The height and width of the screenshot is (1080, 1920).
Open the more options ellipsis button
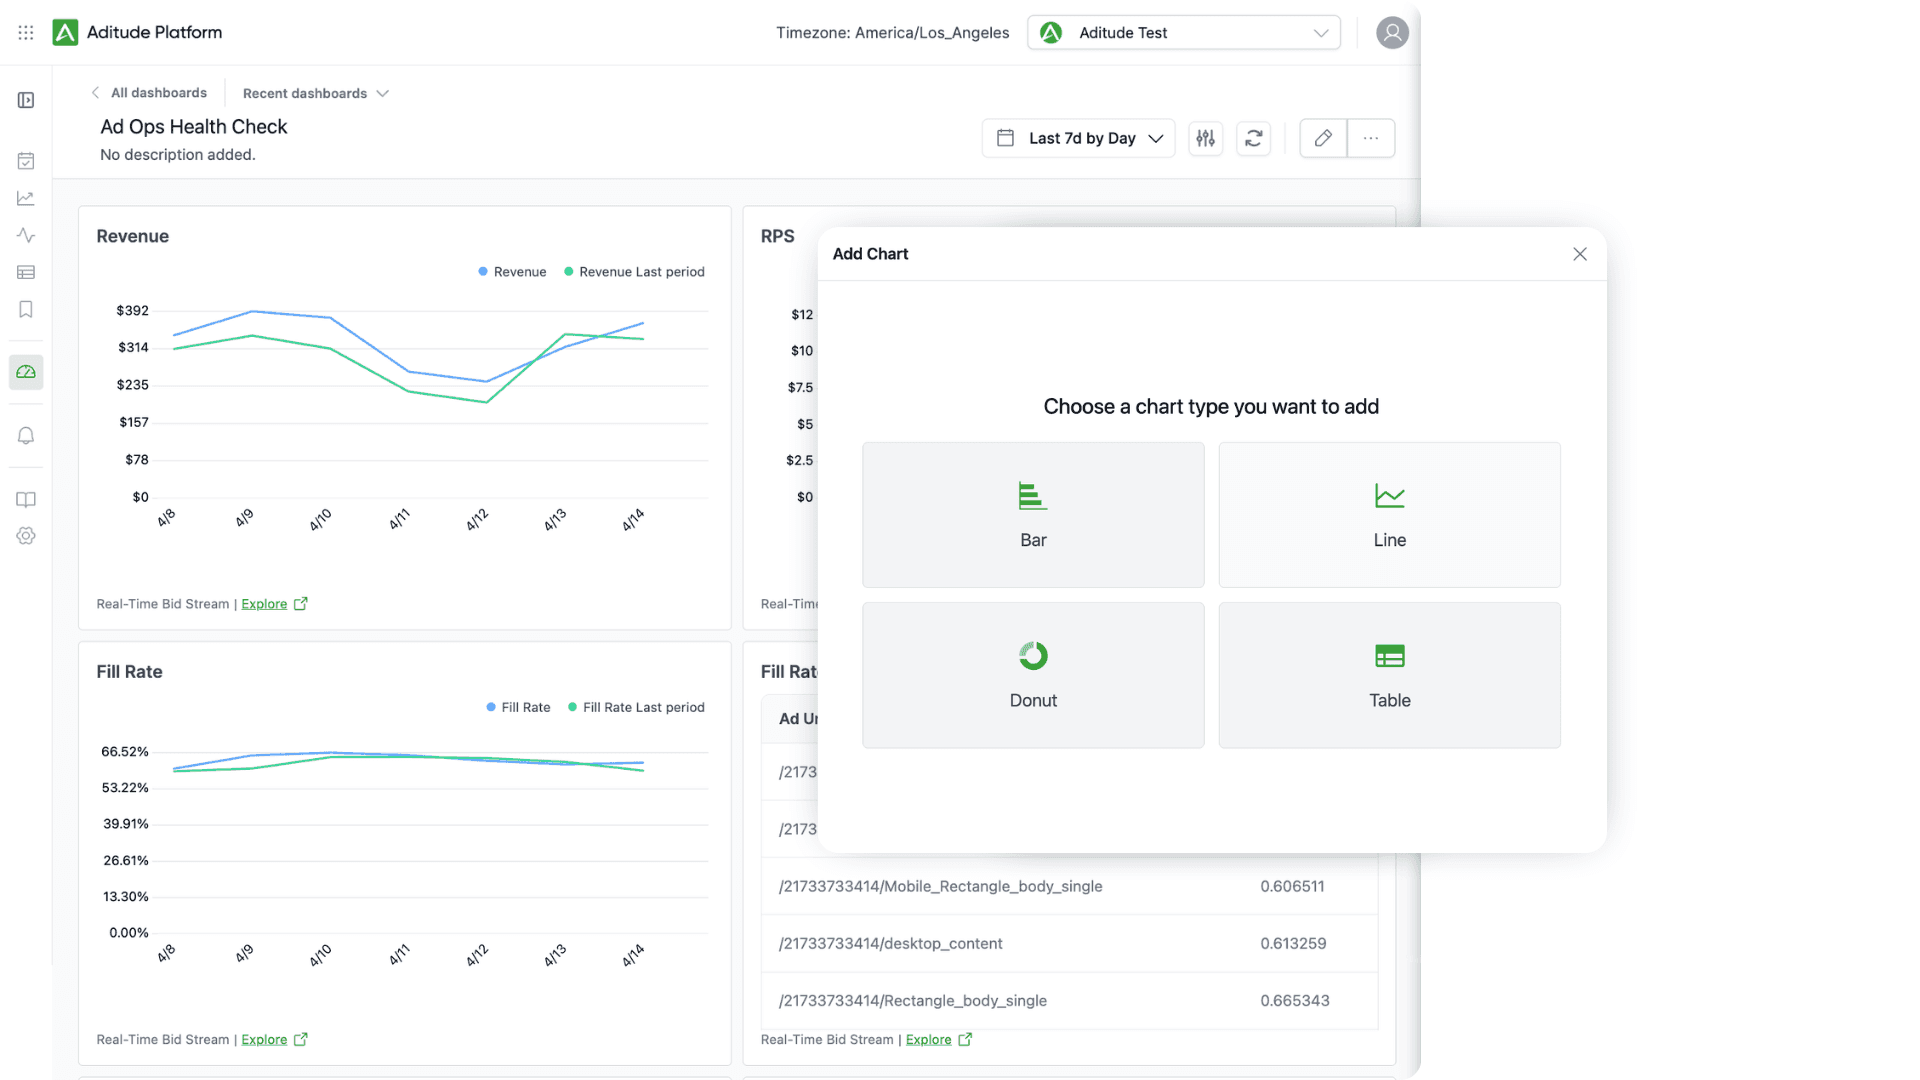pyautogui.click(x=1371, y=138)
